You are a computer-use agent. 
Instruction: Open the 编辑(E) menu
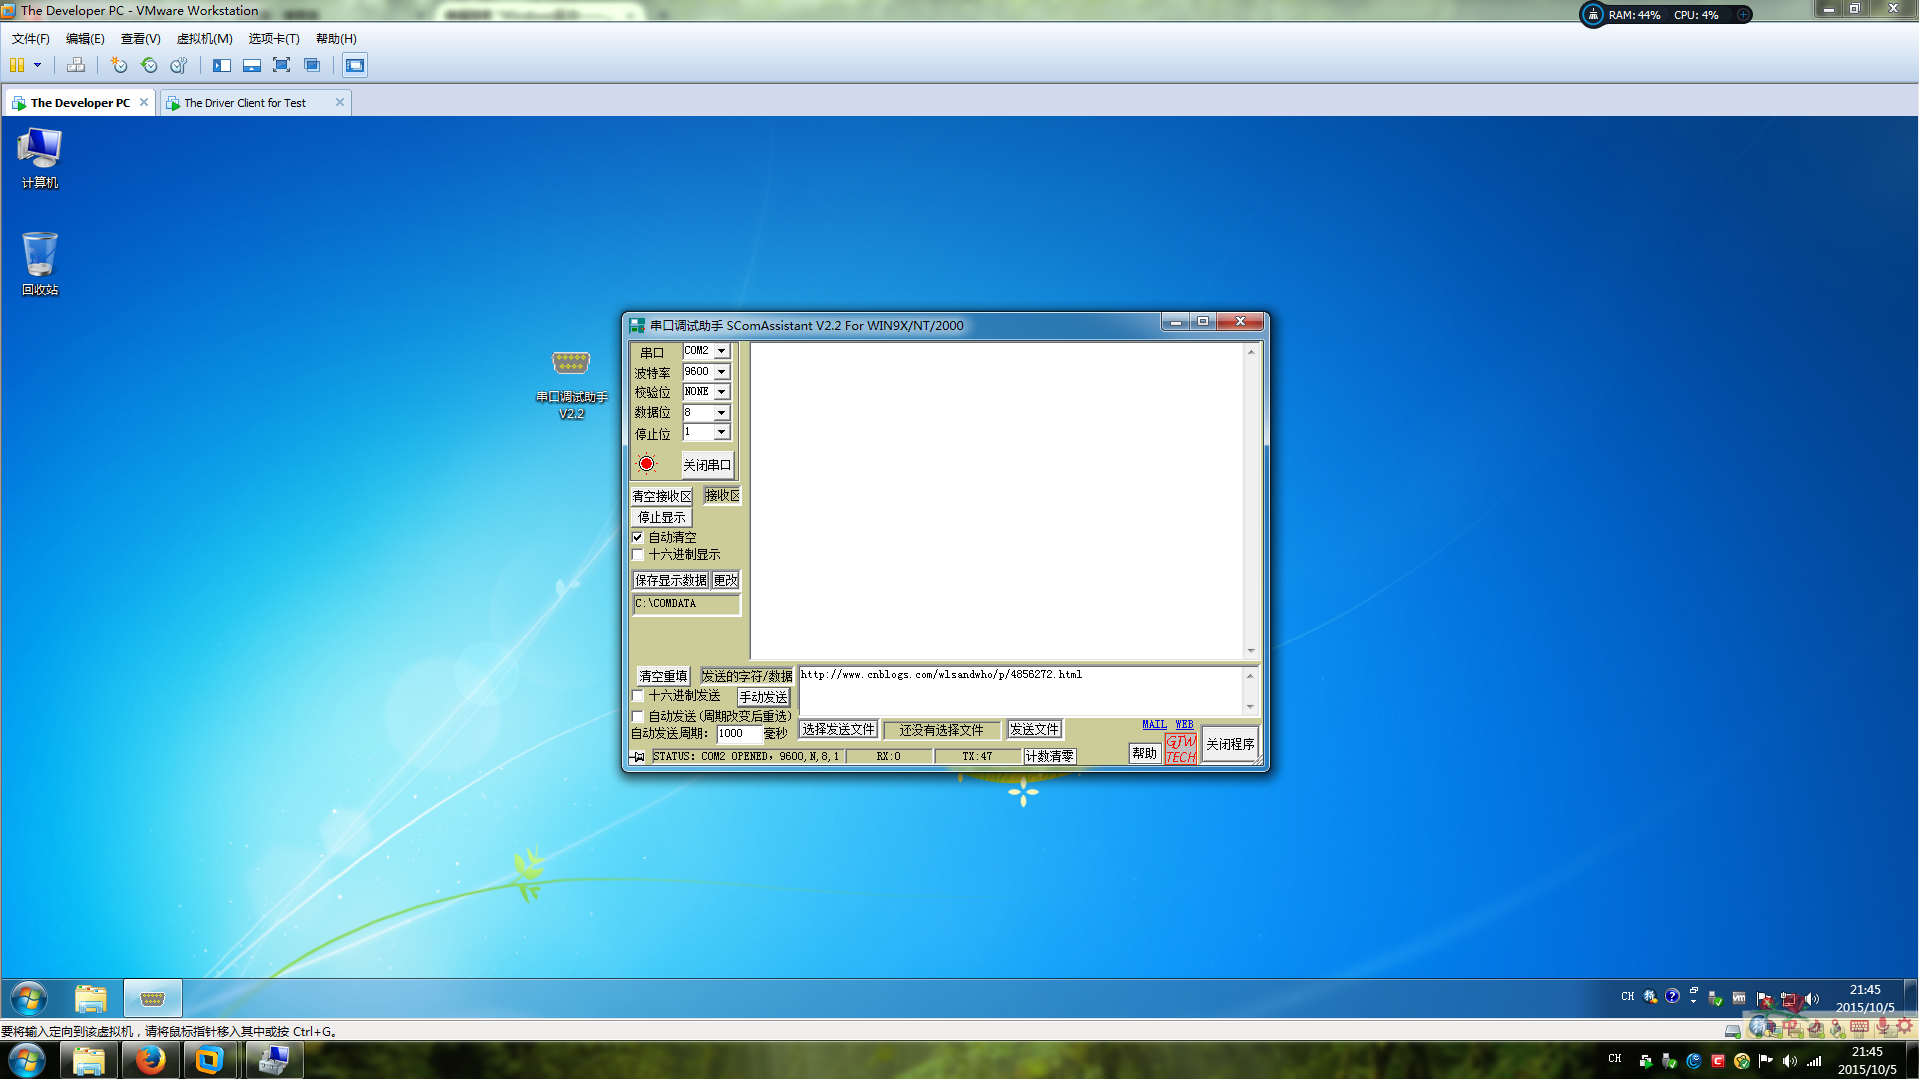(x=85, y=38)
